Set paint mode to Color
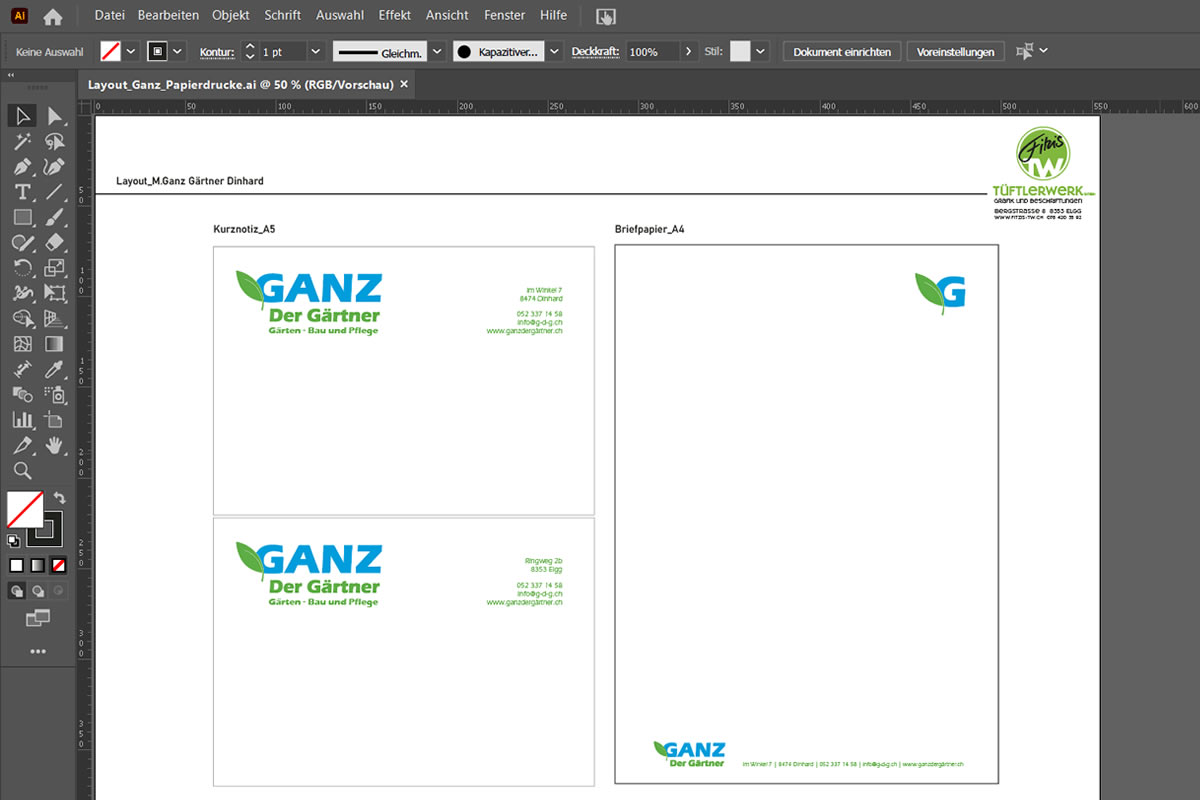Viewport: 1200px width, 800px height. [17, 565]
